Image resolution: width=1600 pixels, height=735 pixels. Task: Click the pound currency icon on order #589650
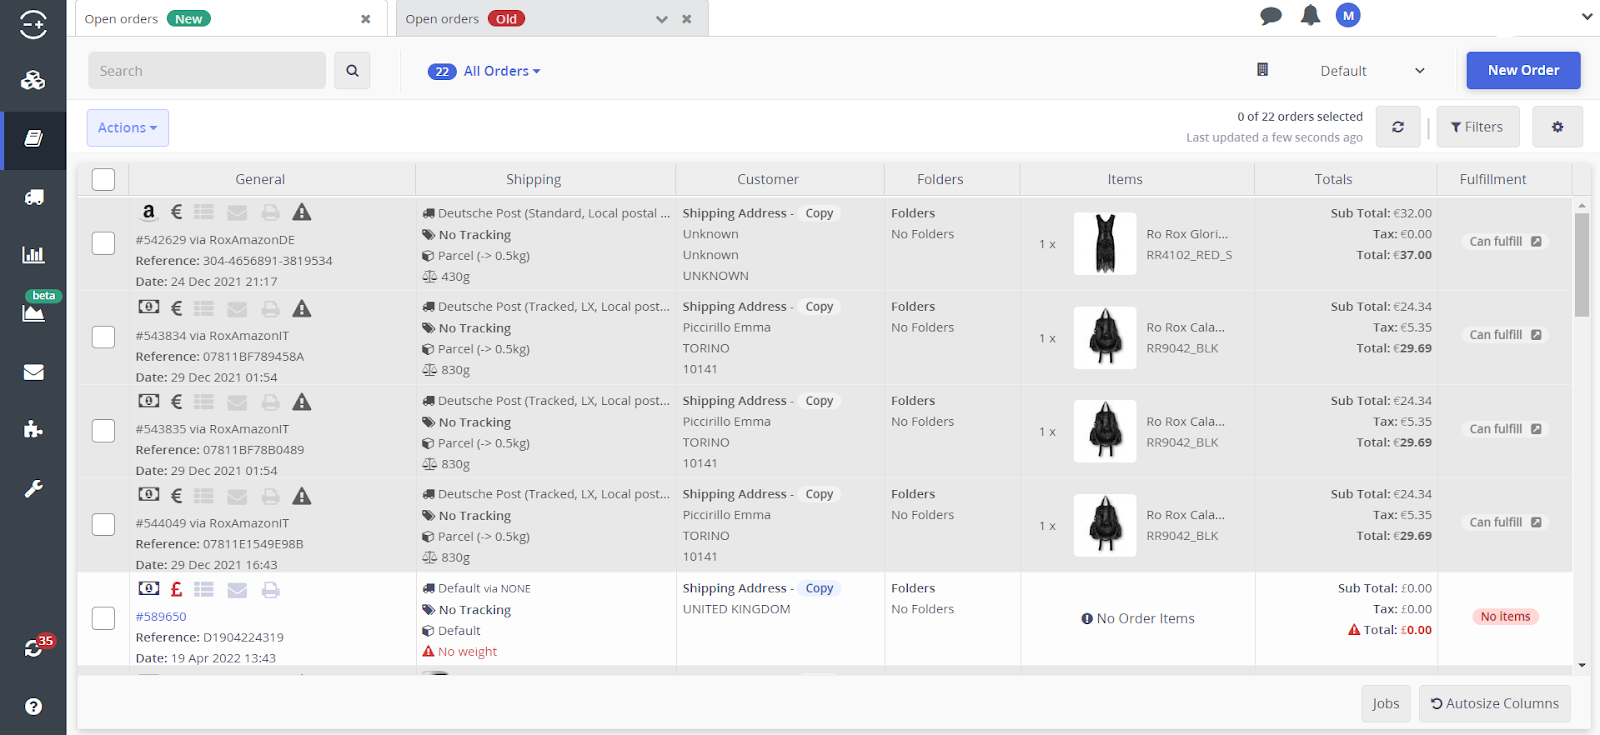pyautogui.click(x=176, y=590)
